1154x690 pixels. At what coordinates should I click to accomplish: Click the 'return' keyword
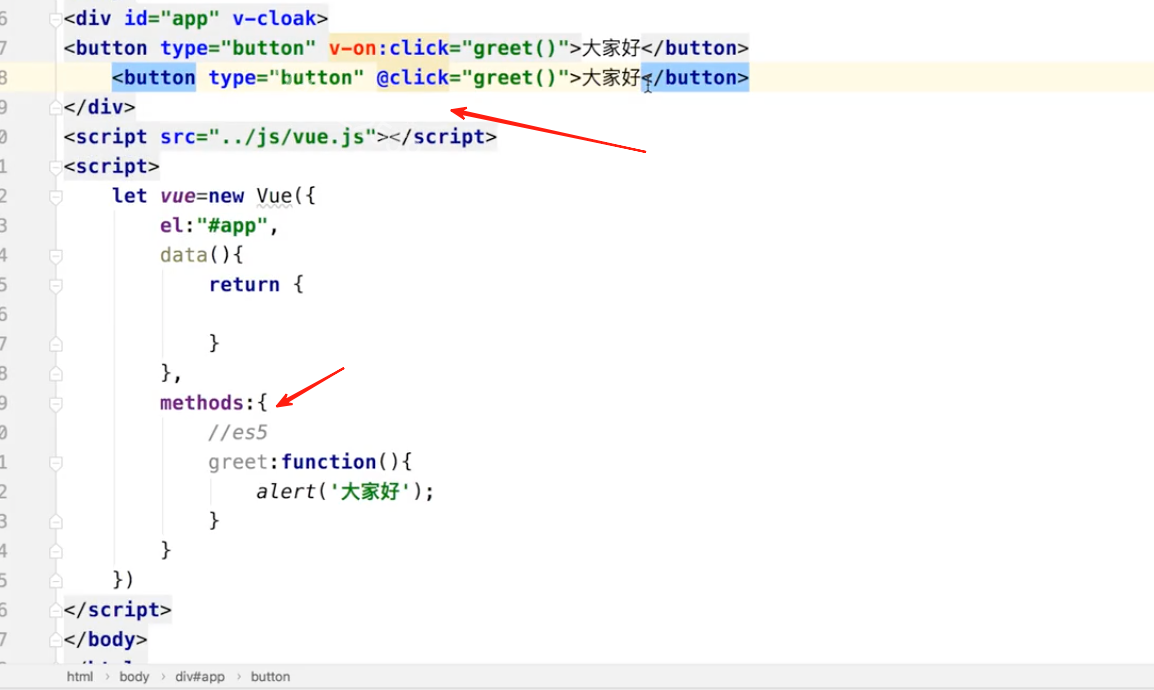(x=244, y=285)
